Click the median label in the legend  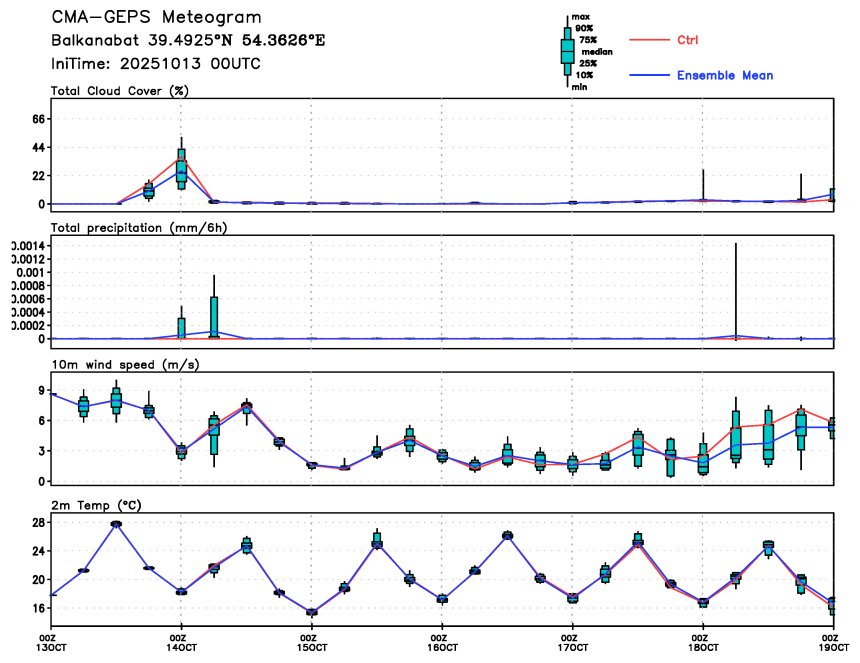coord(597,50)
